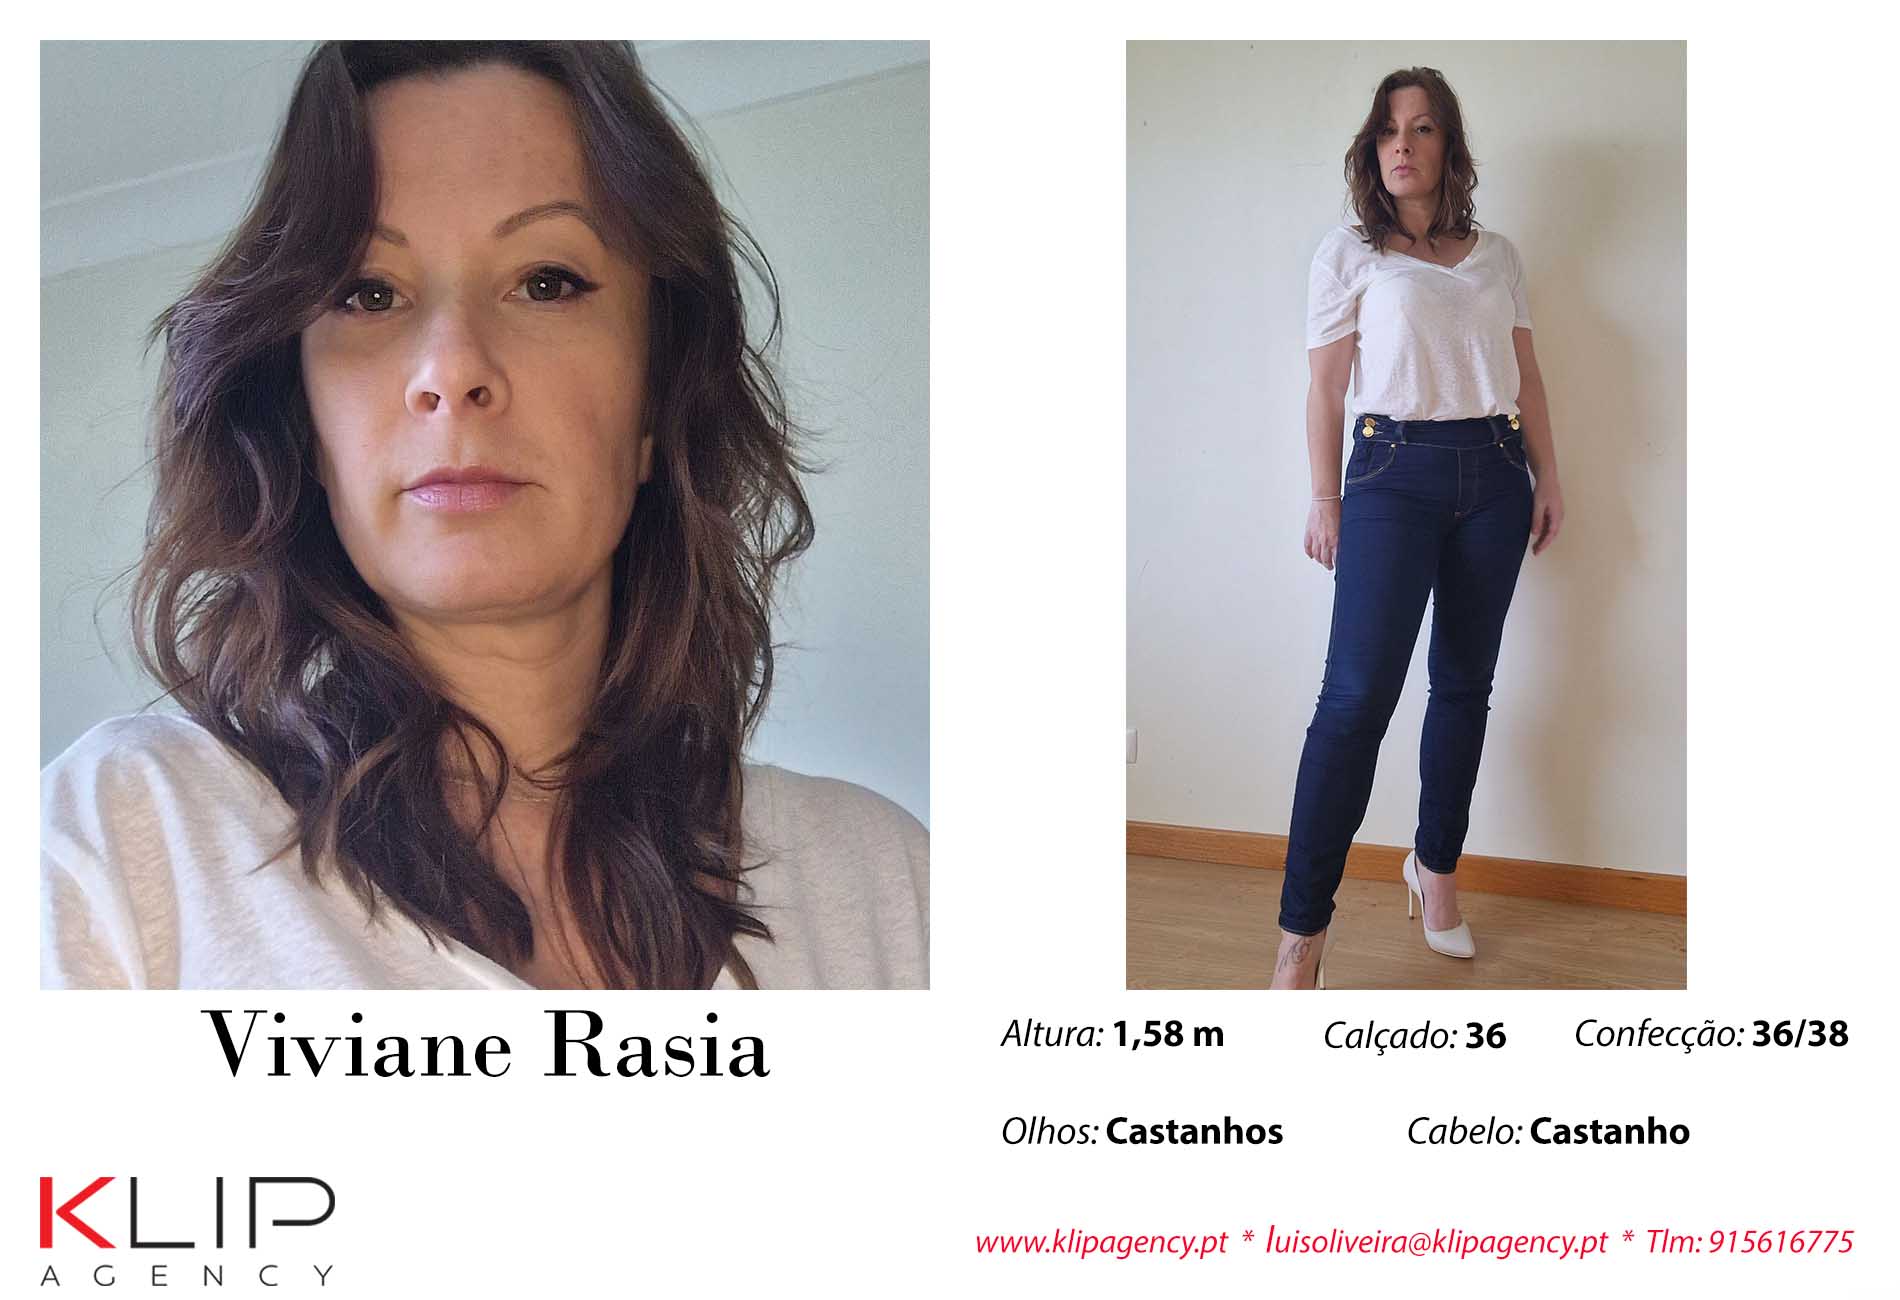Click the Altura label
This screenshot has height=1300, width=1900.
[1052, 1034]
